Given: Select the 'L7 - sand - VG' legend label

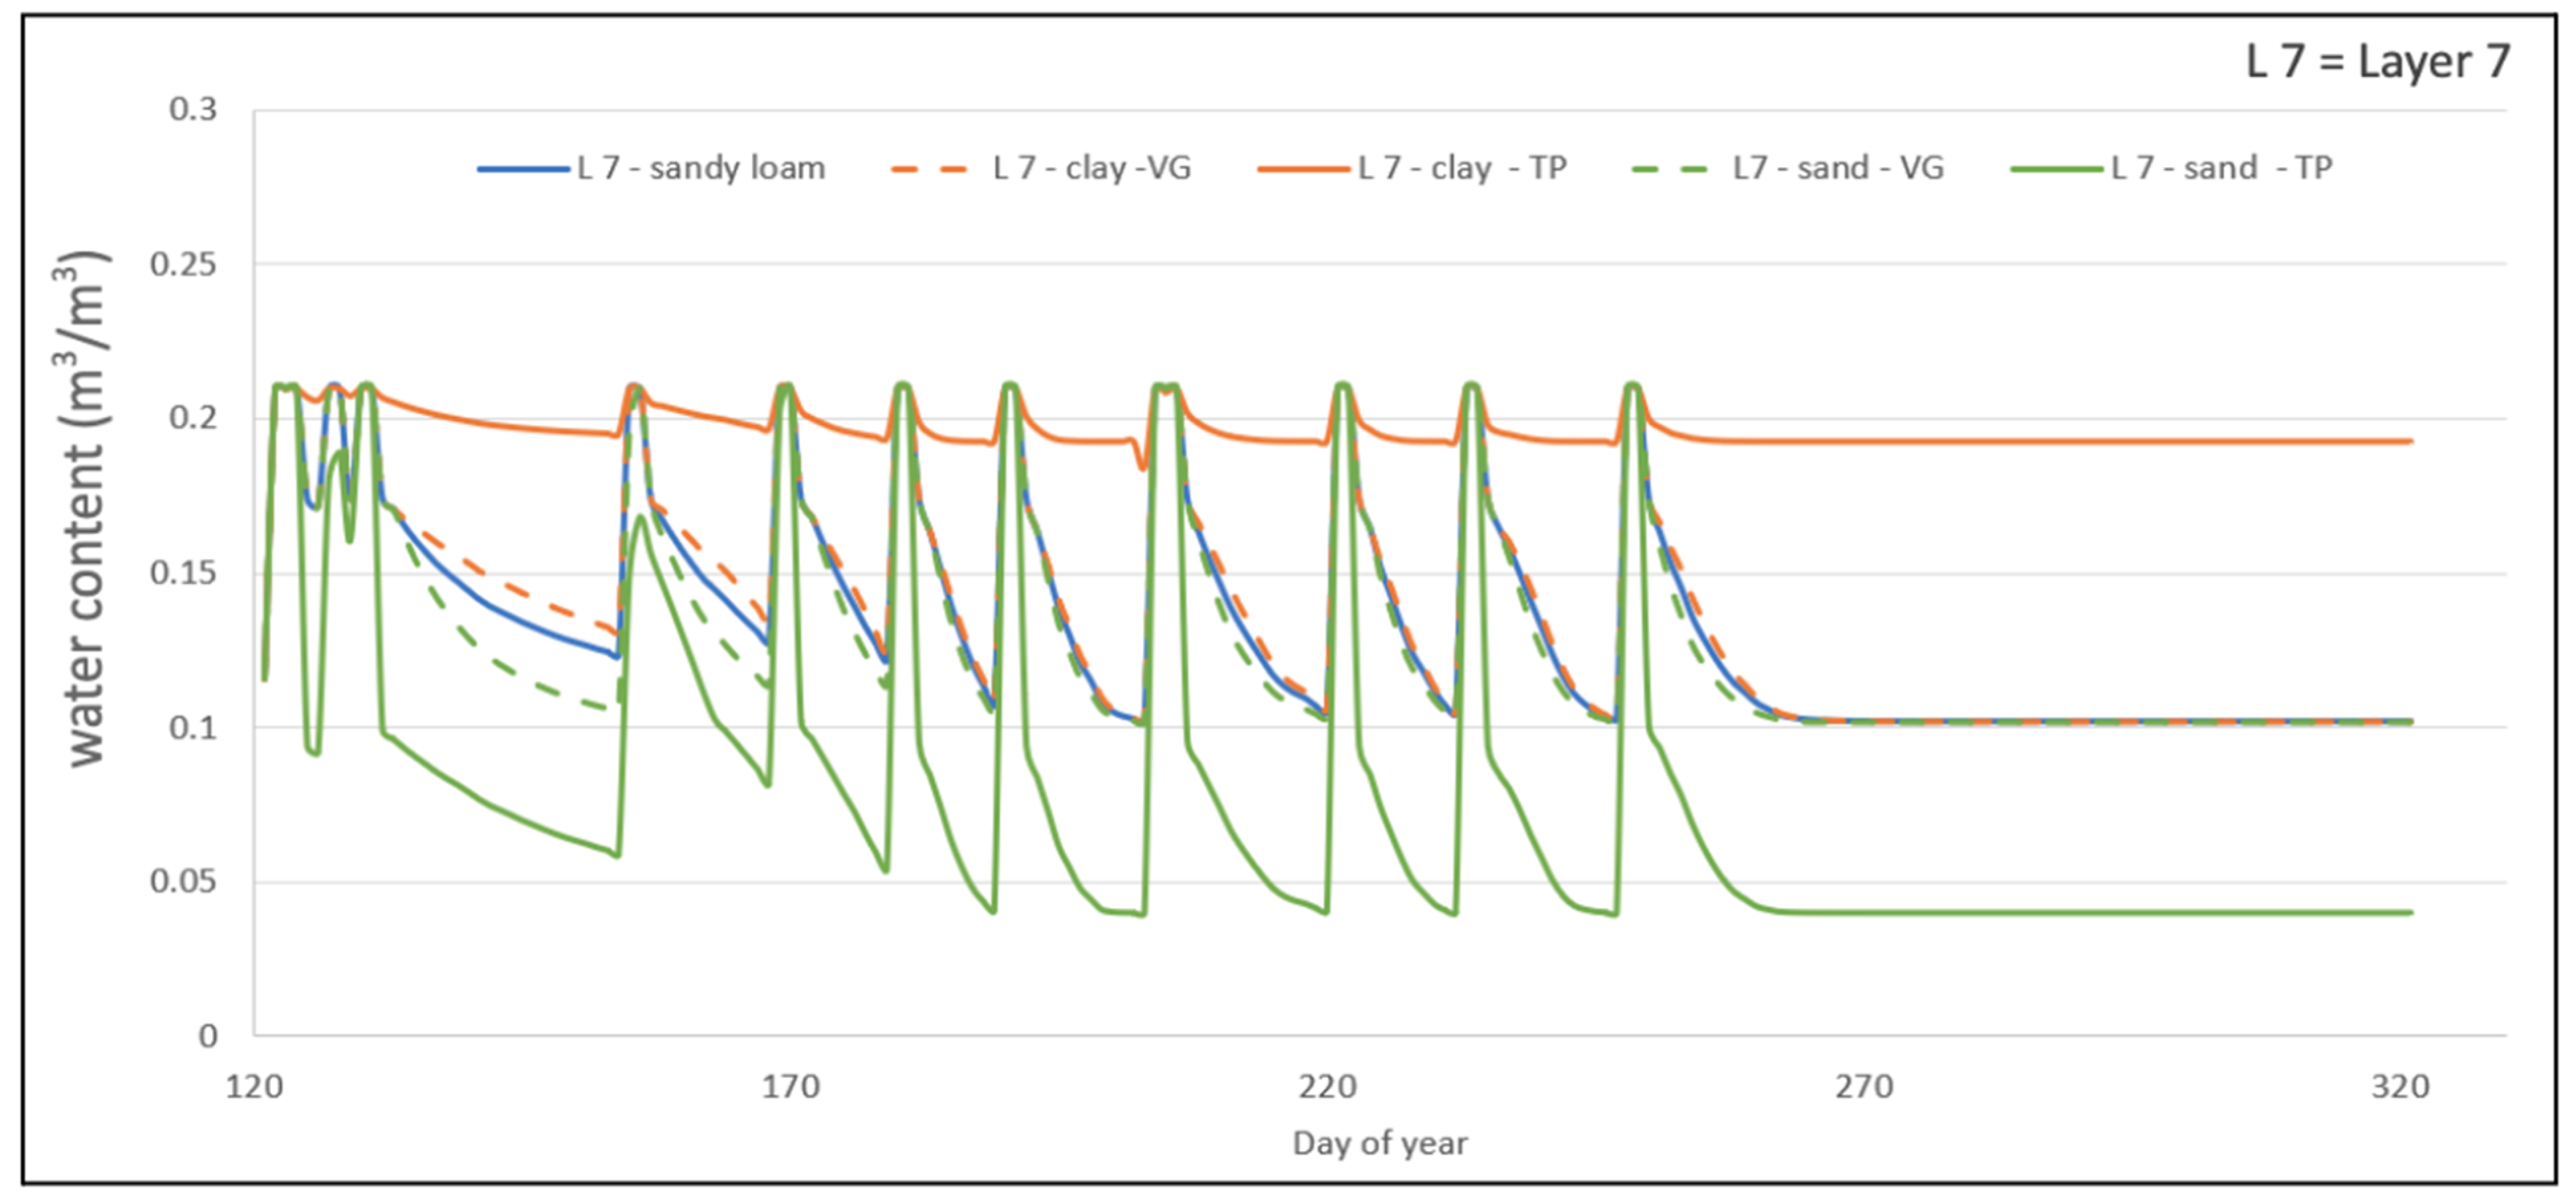Looking at the screenshot, I should [1838, 168].
